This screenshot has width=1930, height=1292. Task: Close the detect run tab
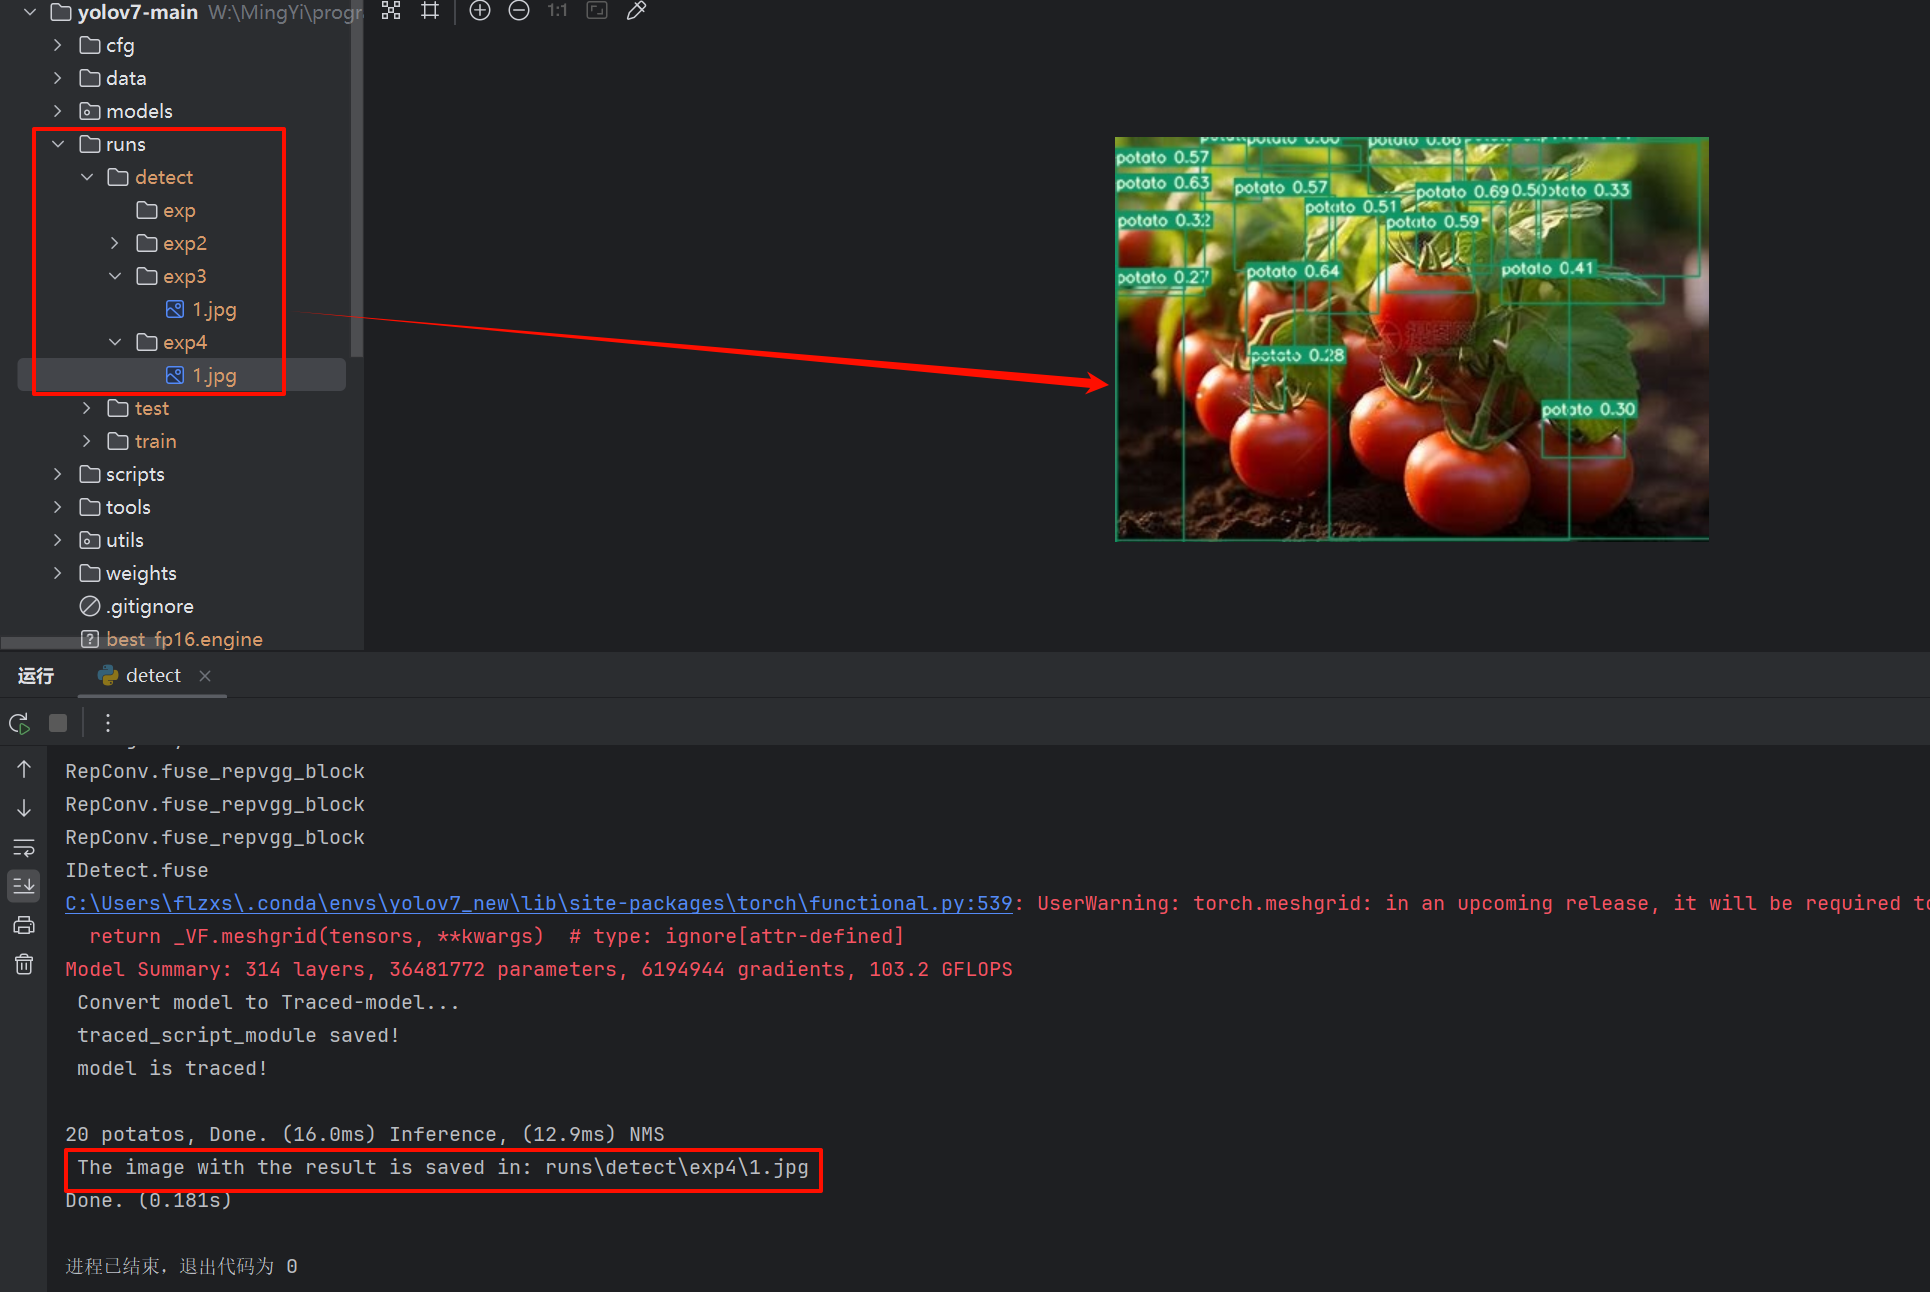pyautogui.click(x=205, y=676)
